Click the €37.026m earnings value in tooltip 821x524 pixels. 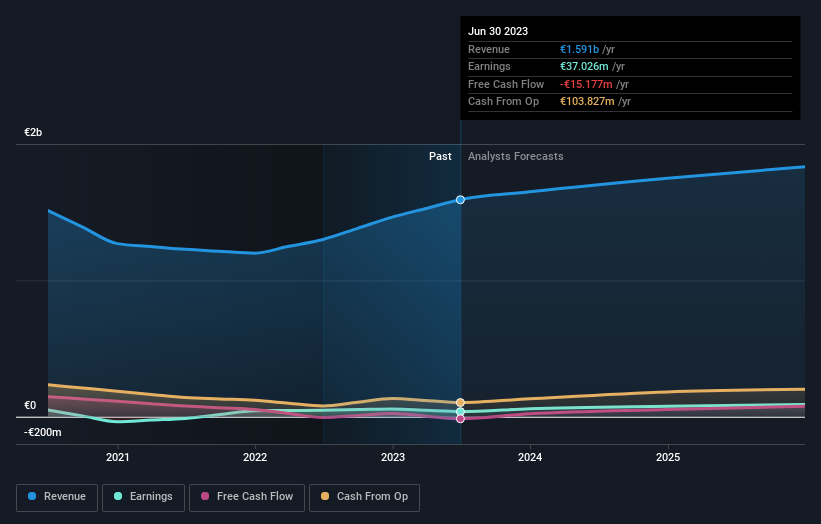584,66
